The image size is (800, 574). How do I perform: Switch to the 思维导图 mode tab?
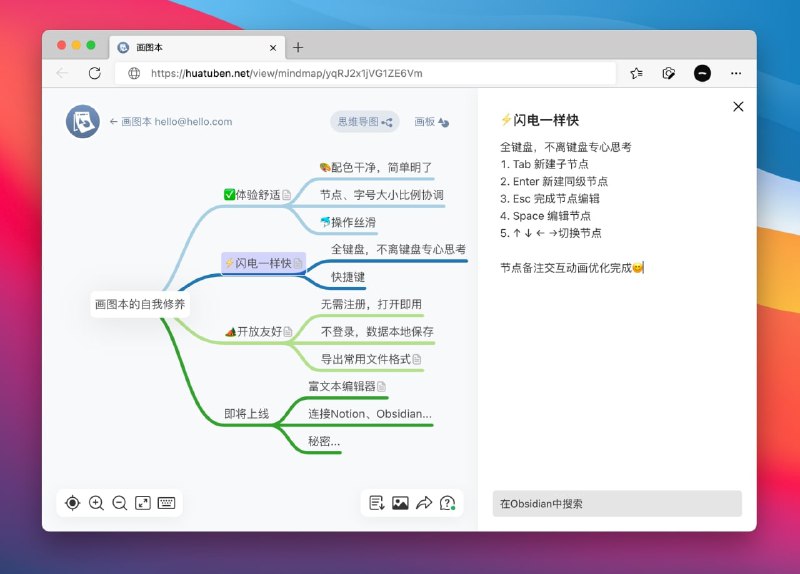tap(364, 122)
